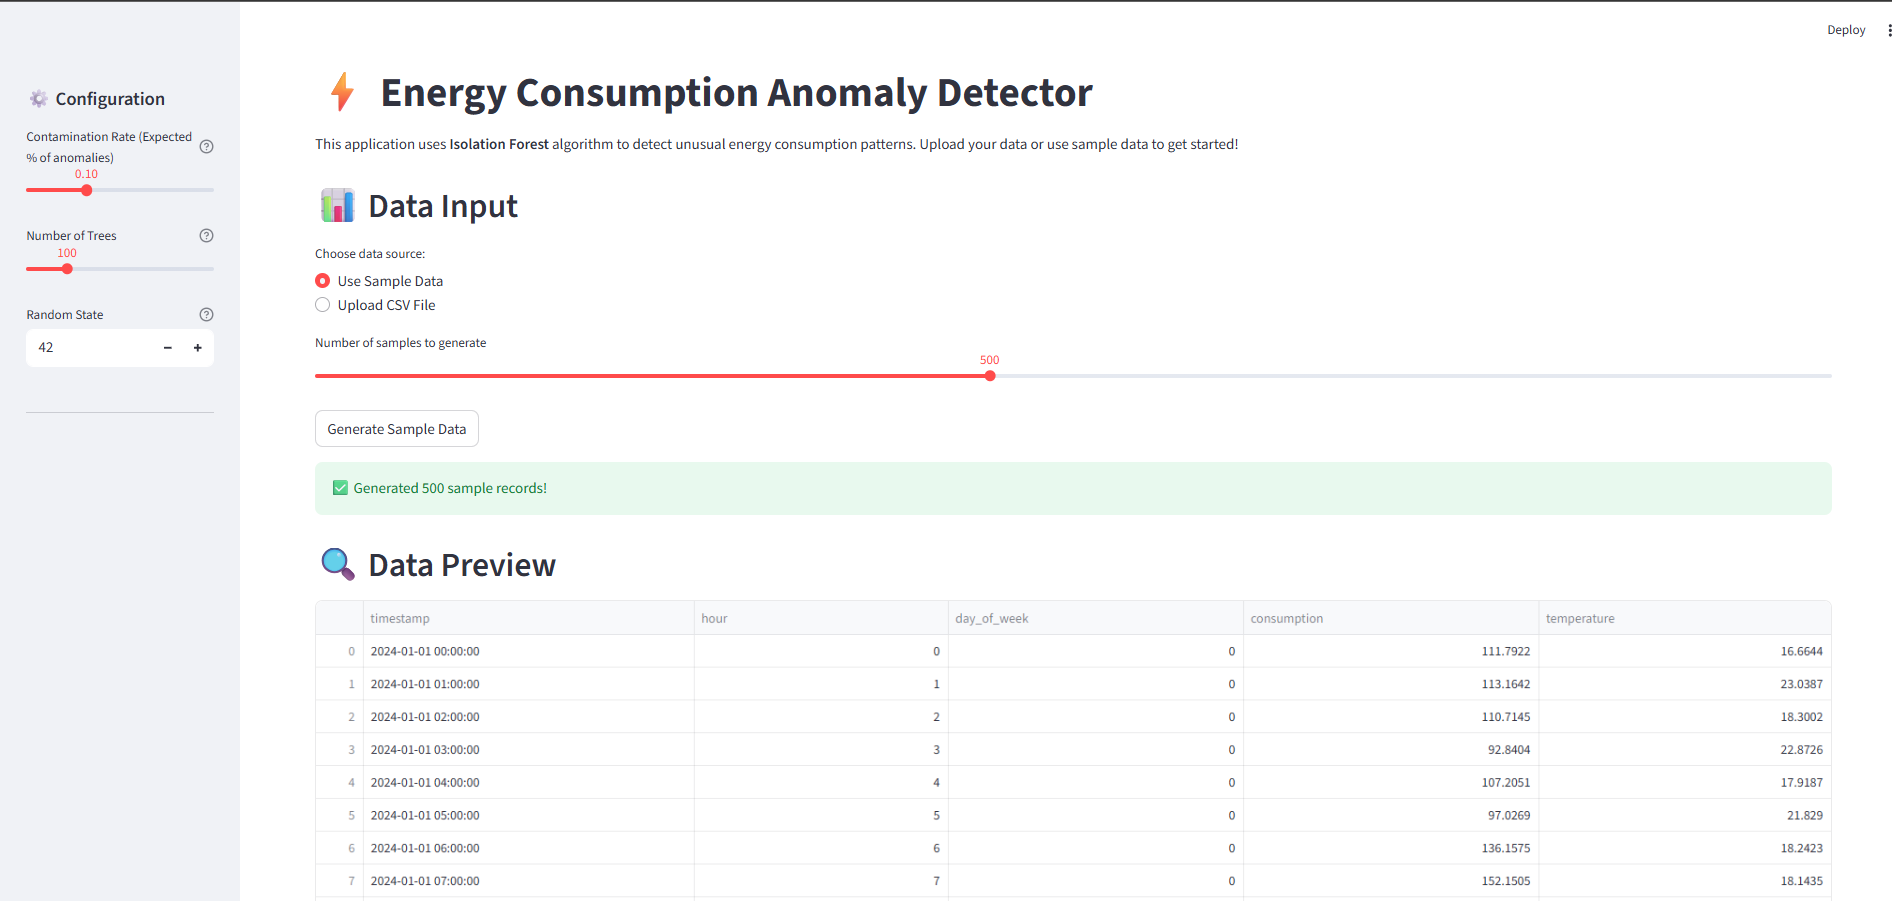The height and width of the screenshot is (901, 1892).
Task: Click the Contamination Rate slider handle
Action: pyautogui.click(x=87, y=190)
